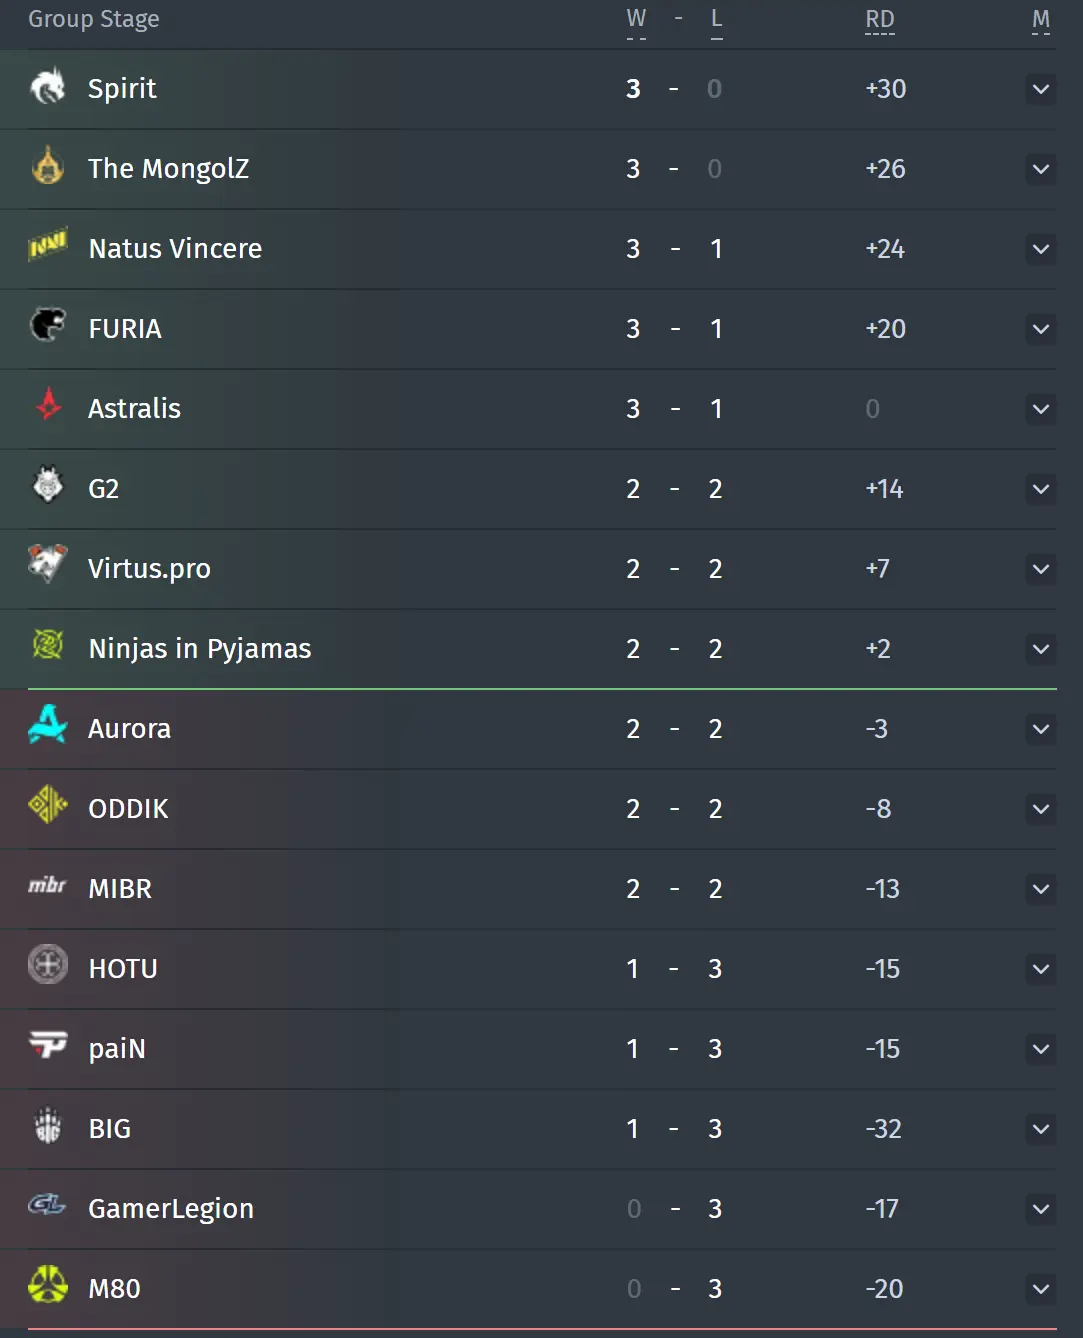Image resolution: width=1083 pixels, height=1338 pixels.
Task: Click The MongolZ team logo
Action: tap(48, 166)
